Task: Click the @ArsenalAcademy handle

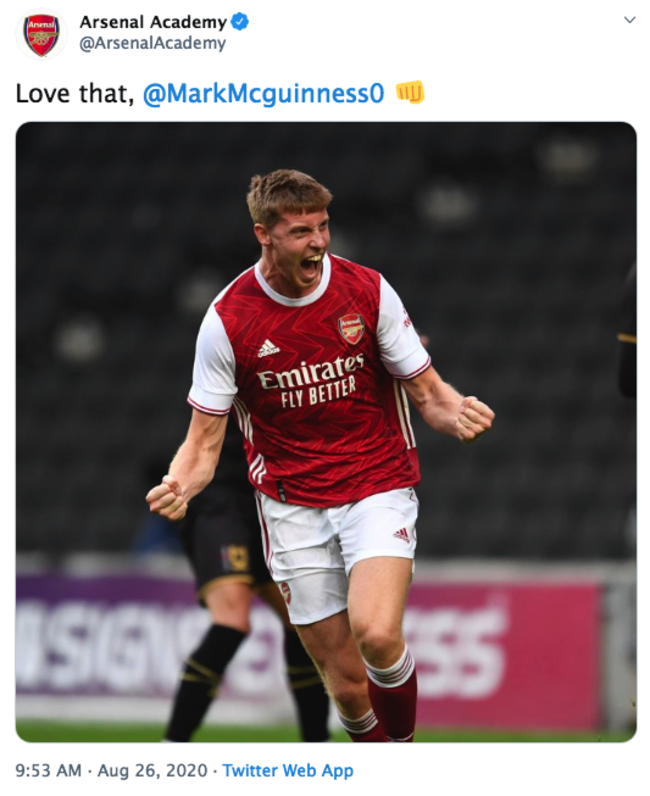Action: point(152,44)
